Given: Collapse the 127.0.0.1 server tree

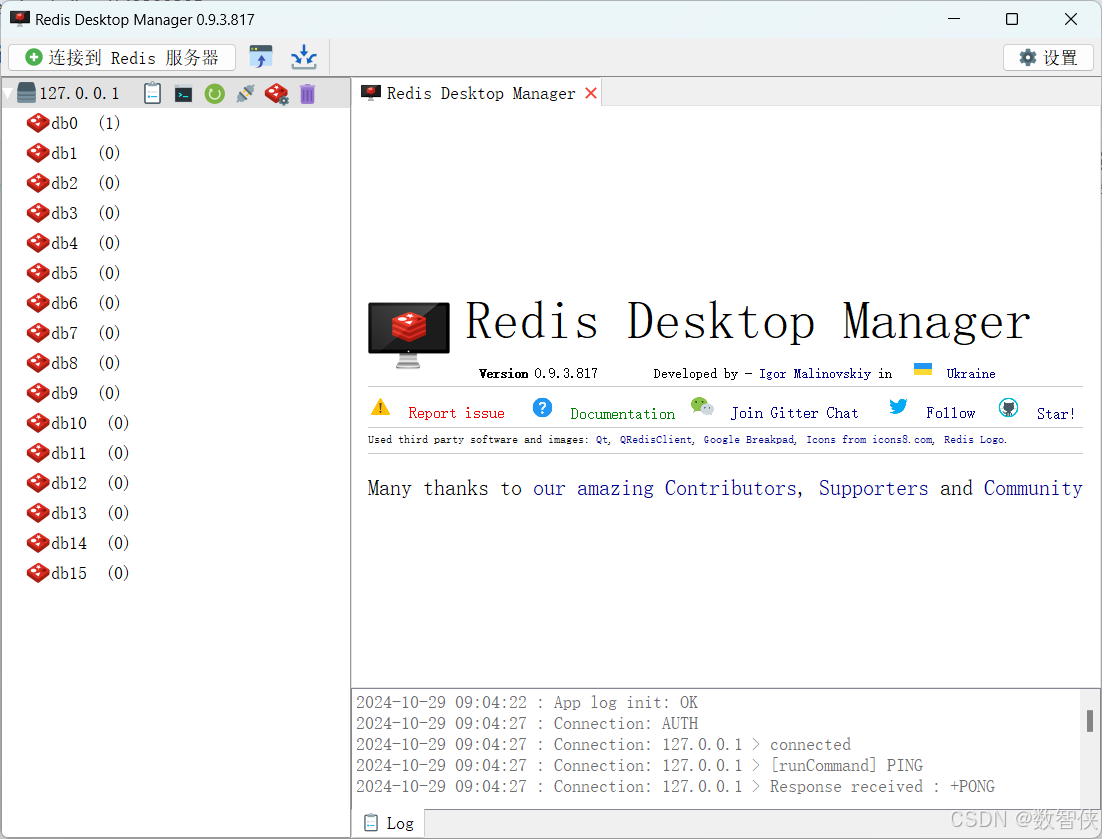Looking at the screenshot, I should tap(10, 93).
